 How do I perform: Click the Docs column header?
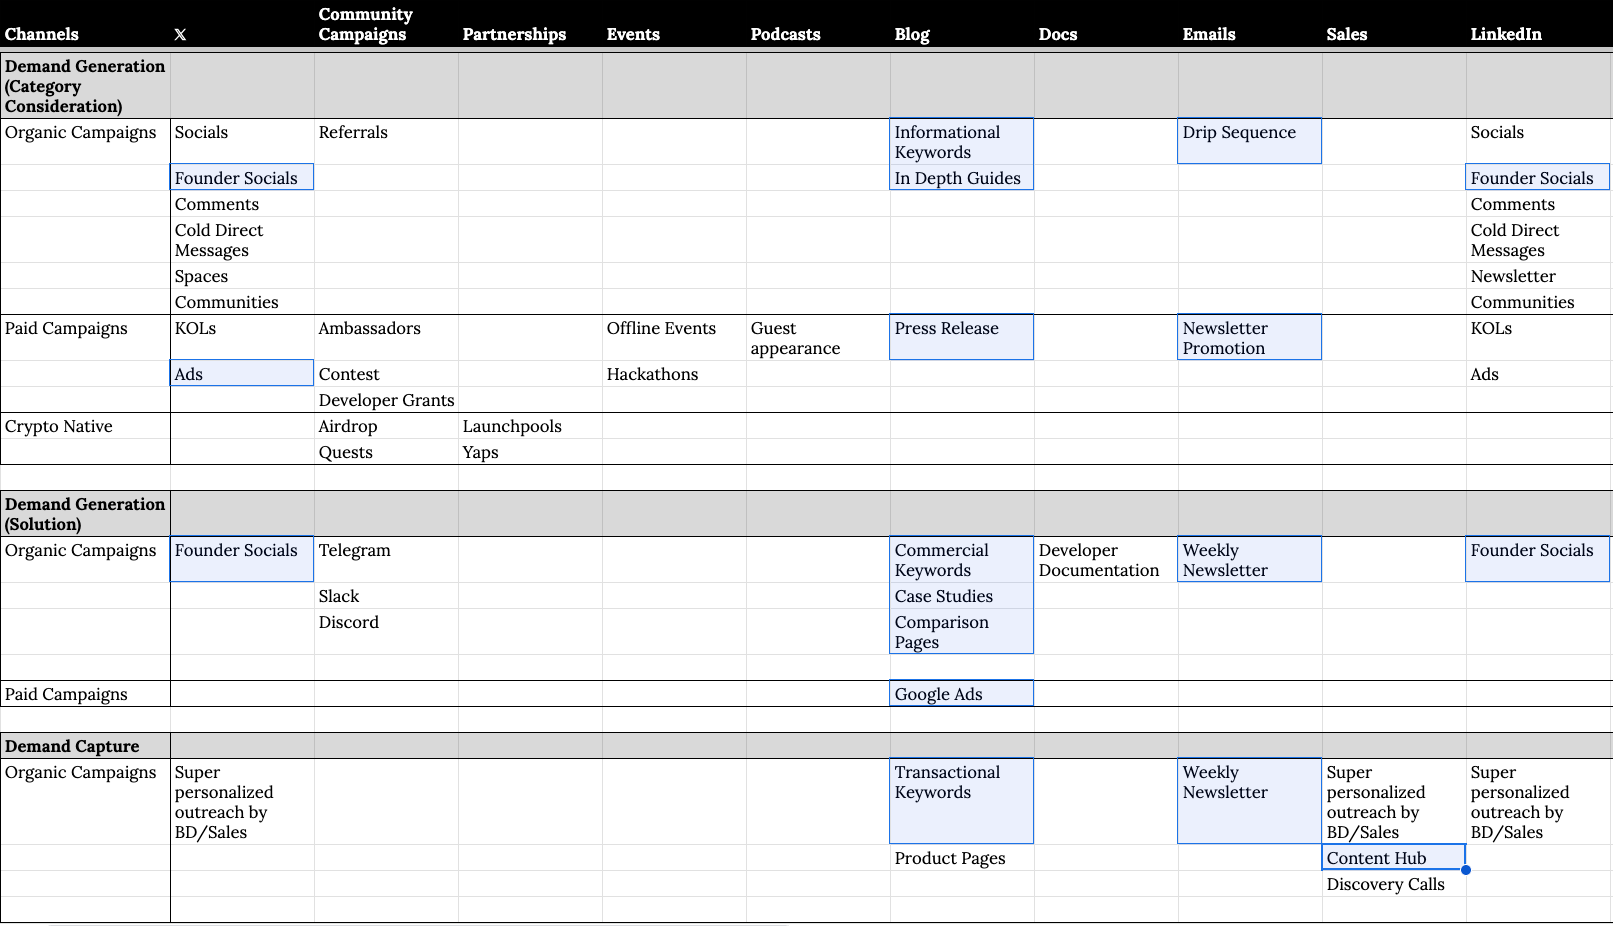click(1106, 24)
